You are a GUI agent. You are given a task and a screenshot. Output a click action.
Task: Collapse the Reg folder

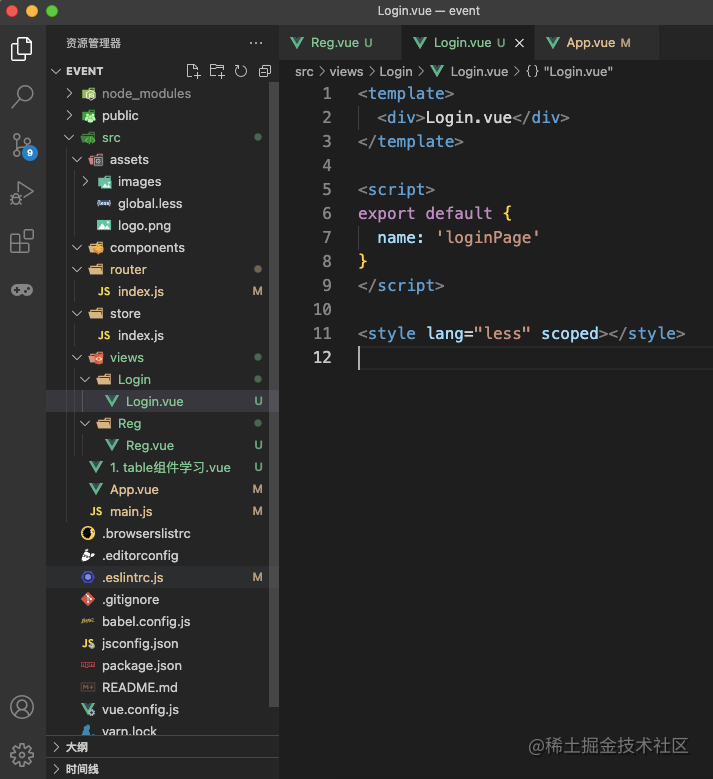click(x=162, y=423)
